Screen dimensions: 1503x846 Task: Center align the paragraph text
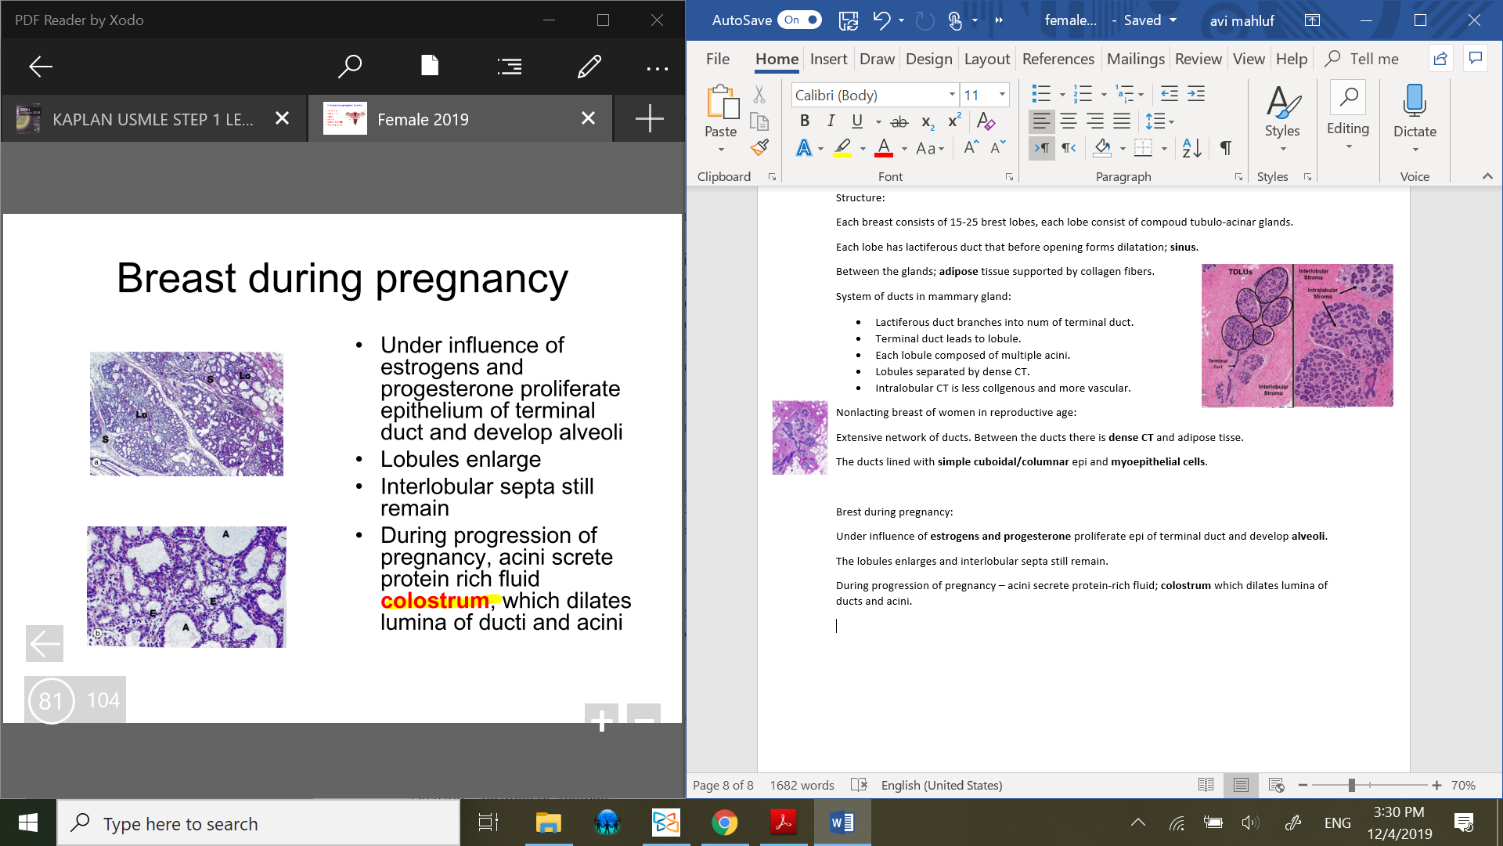pyautogui.click(x=1068, y=121)
